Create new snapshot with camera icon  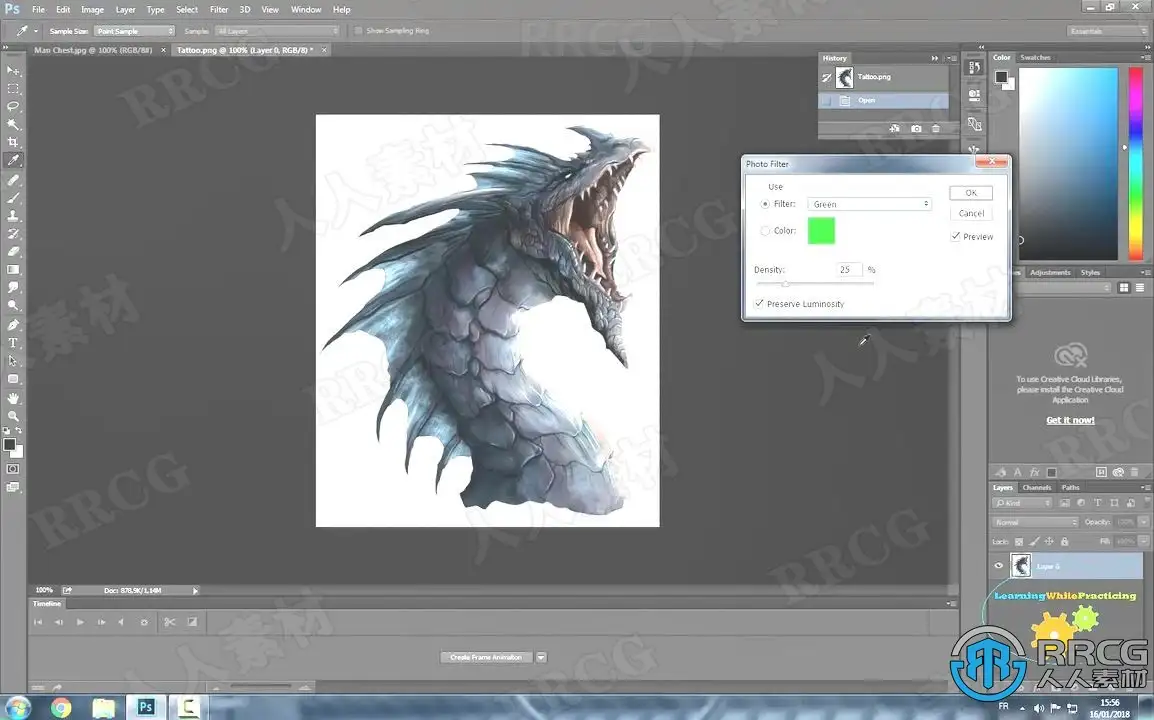click(x=916, y=129)
